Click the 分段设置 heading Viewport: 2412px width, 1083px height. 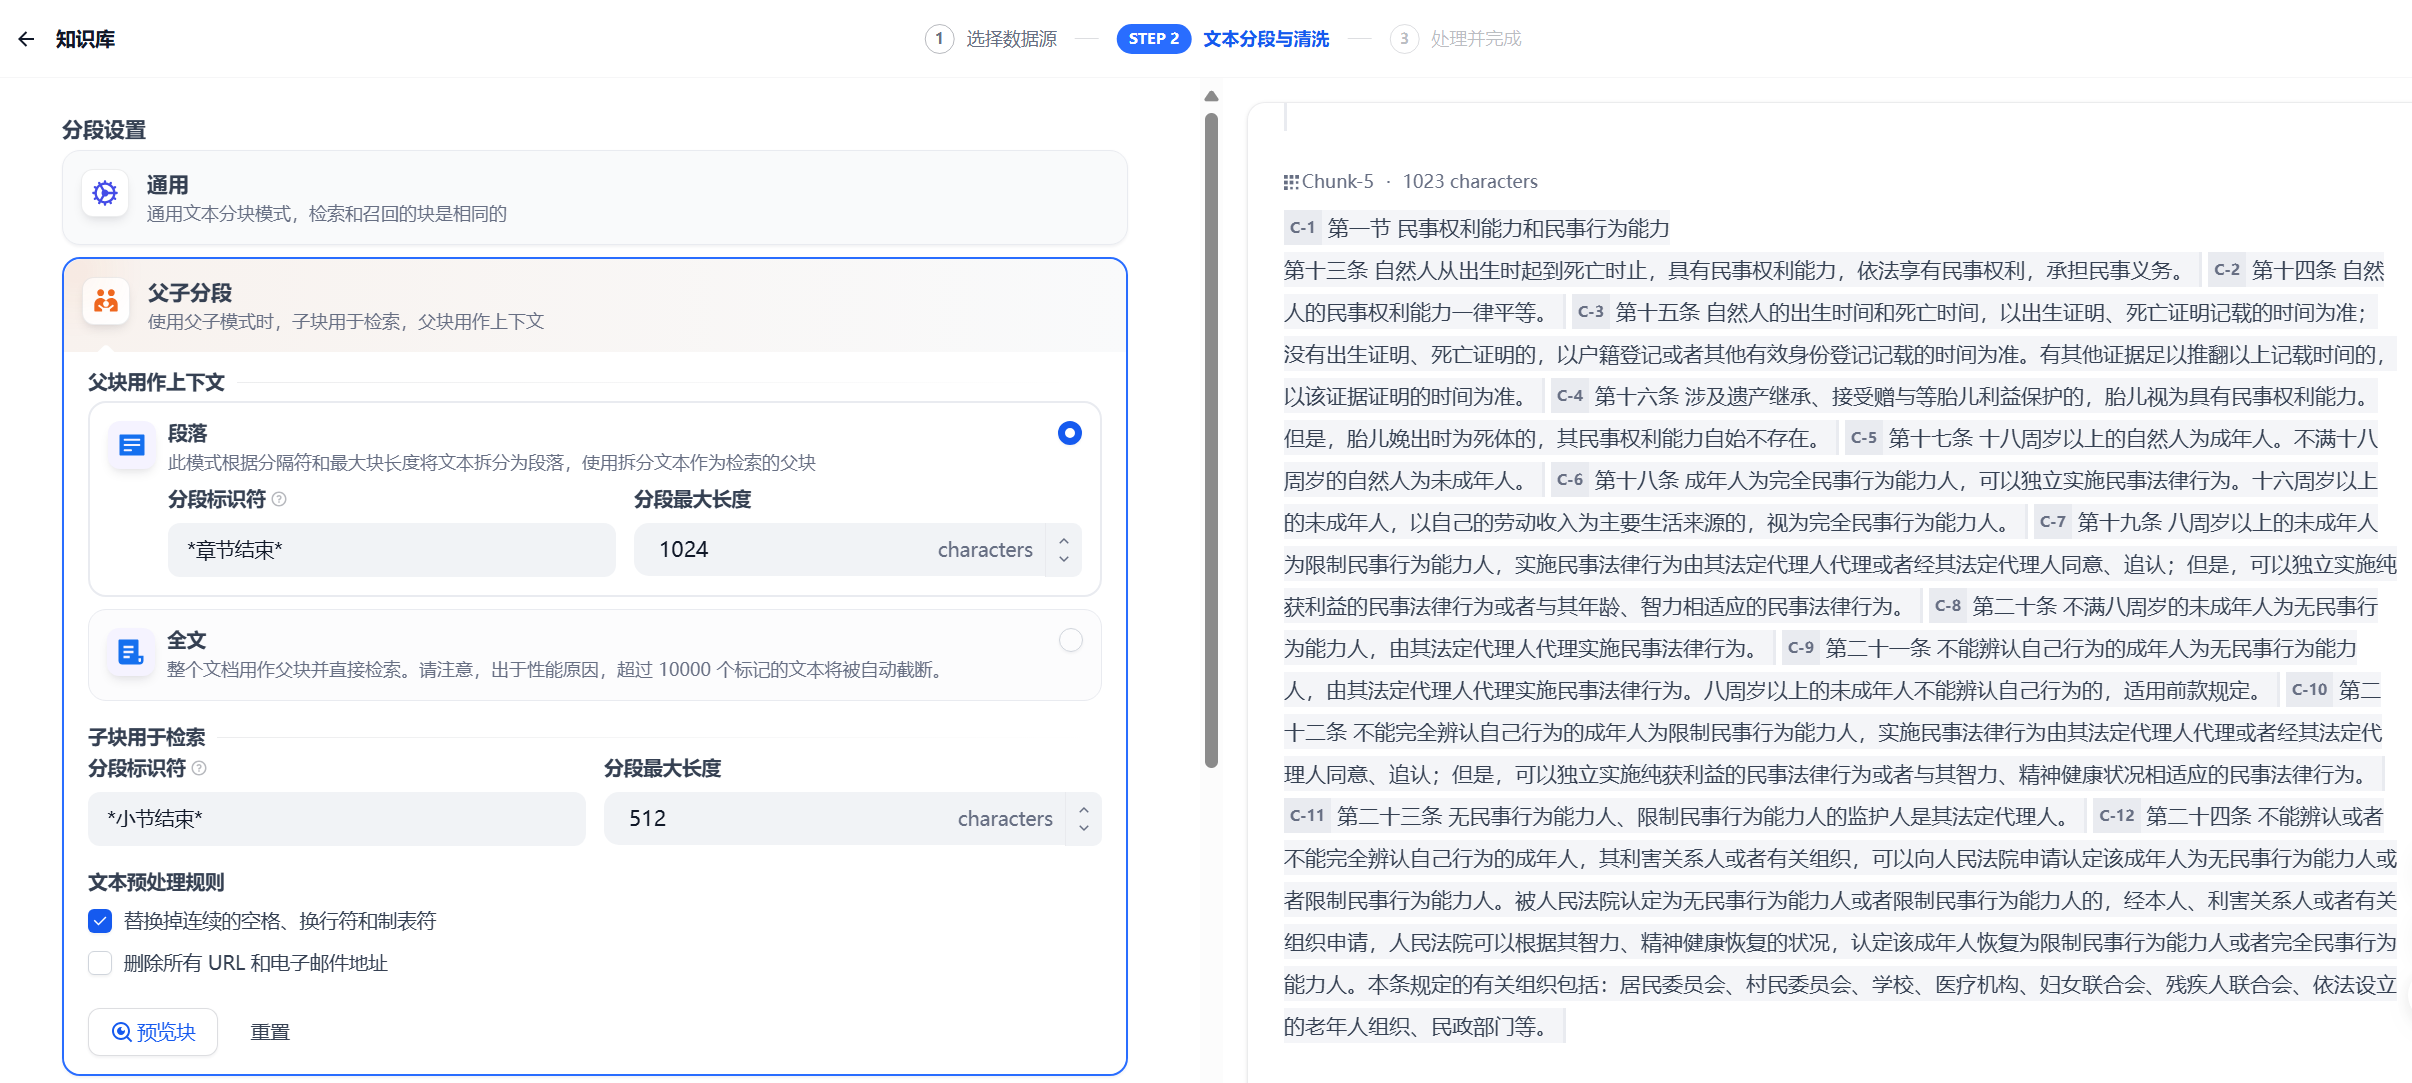[x=104, y=130]
